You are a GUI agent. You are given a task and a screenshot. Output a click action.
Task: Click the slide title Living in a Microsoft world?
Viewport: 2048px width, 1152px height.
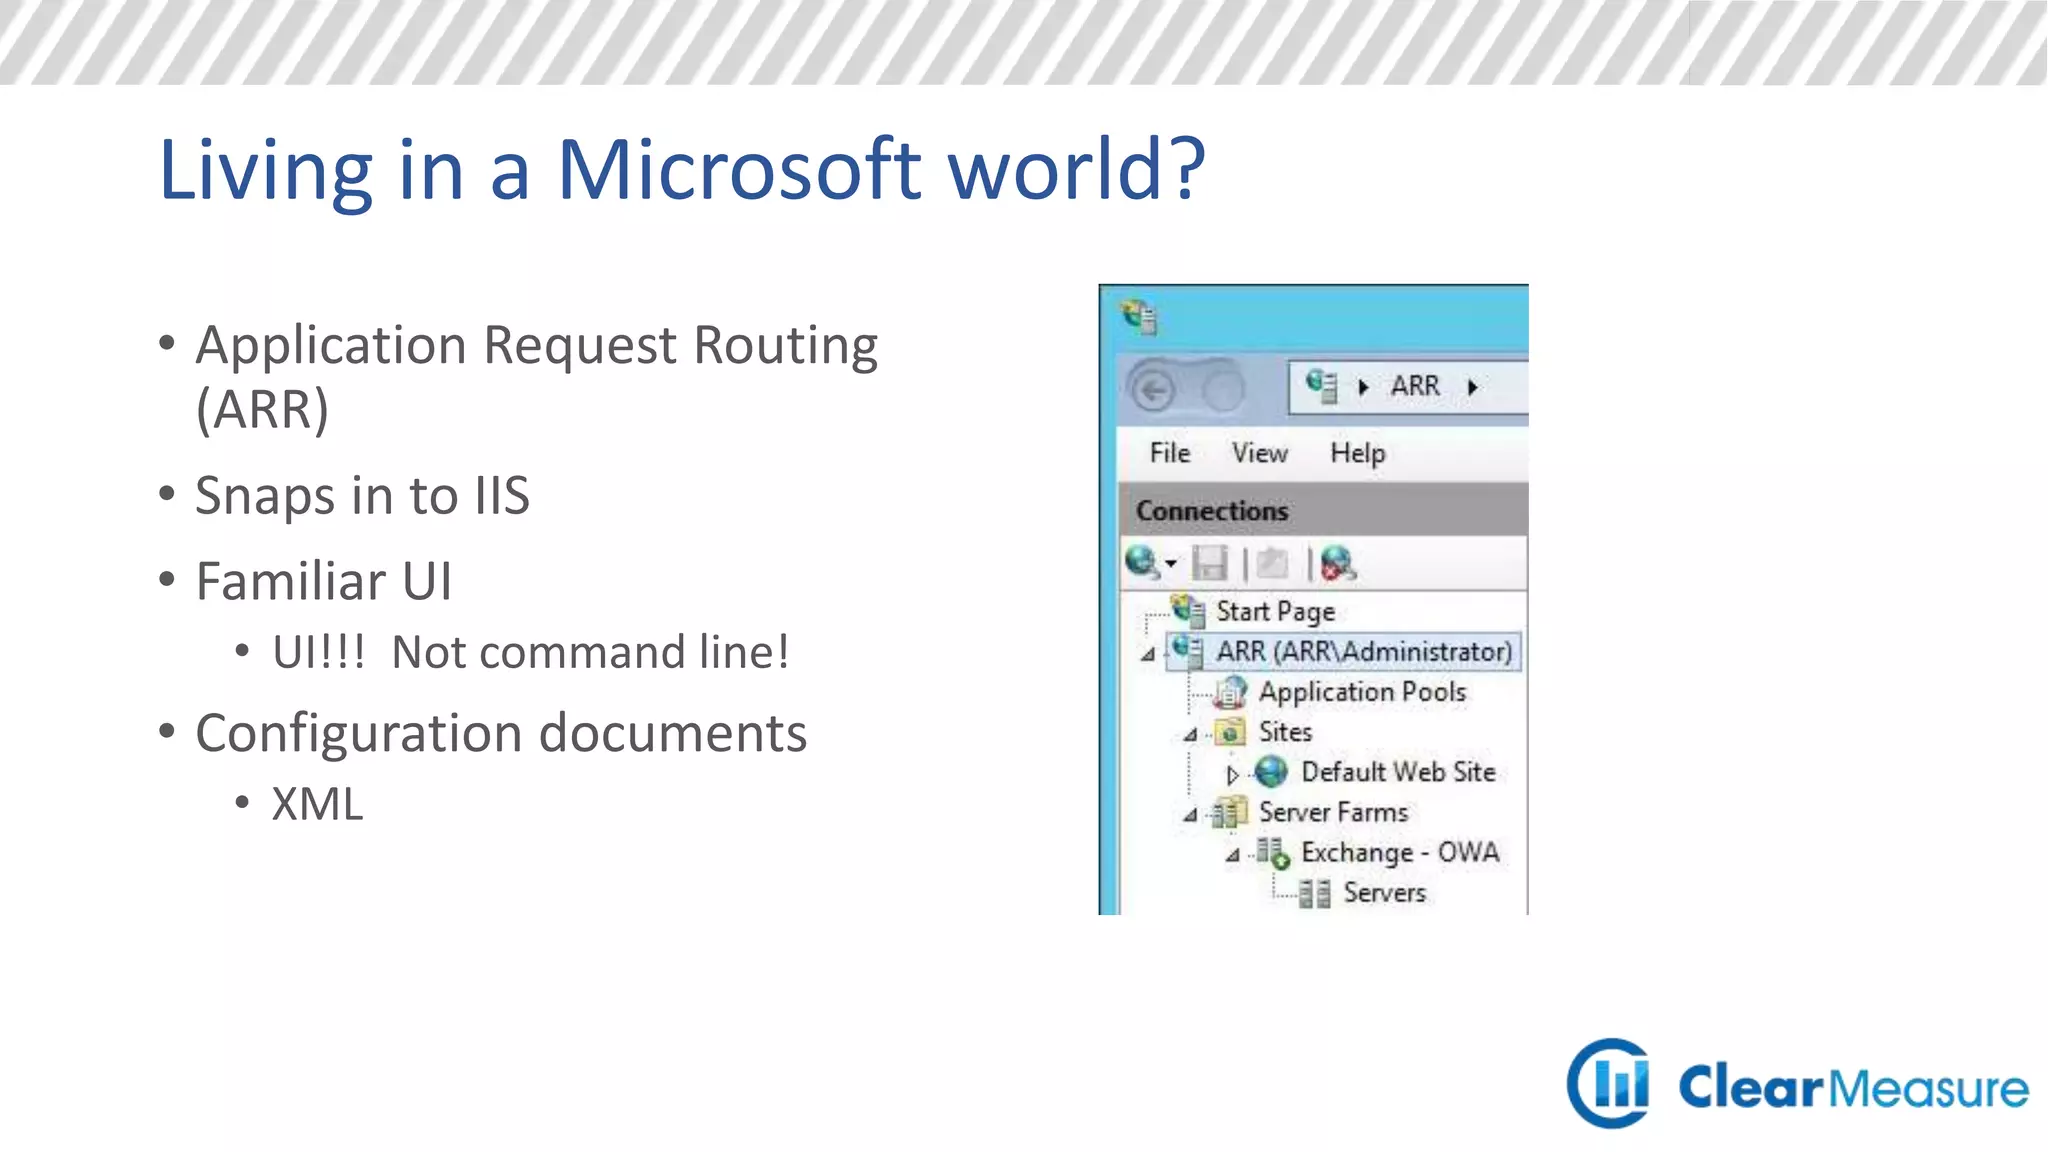(682, 169)
